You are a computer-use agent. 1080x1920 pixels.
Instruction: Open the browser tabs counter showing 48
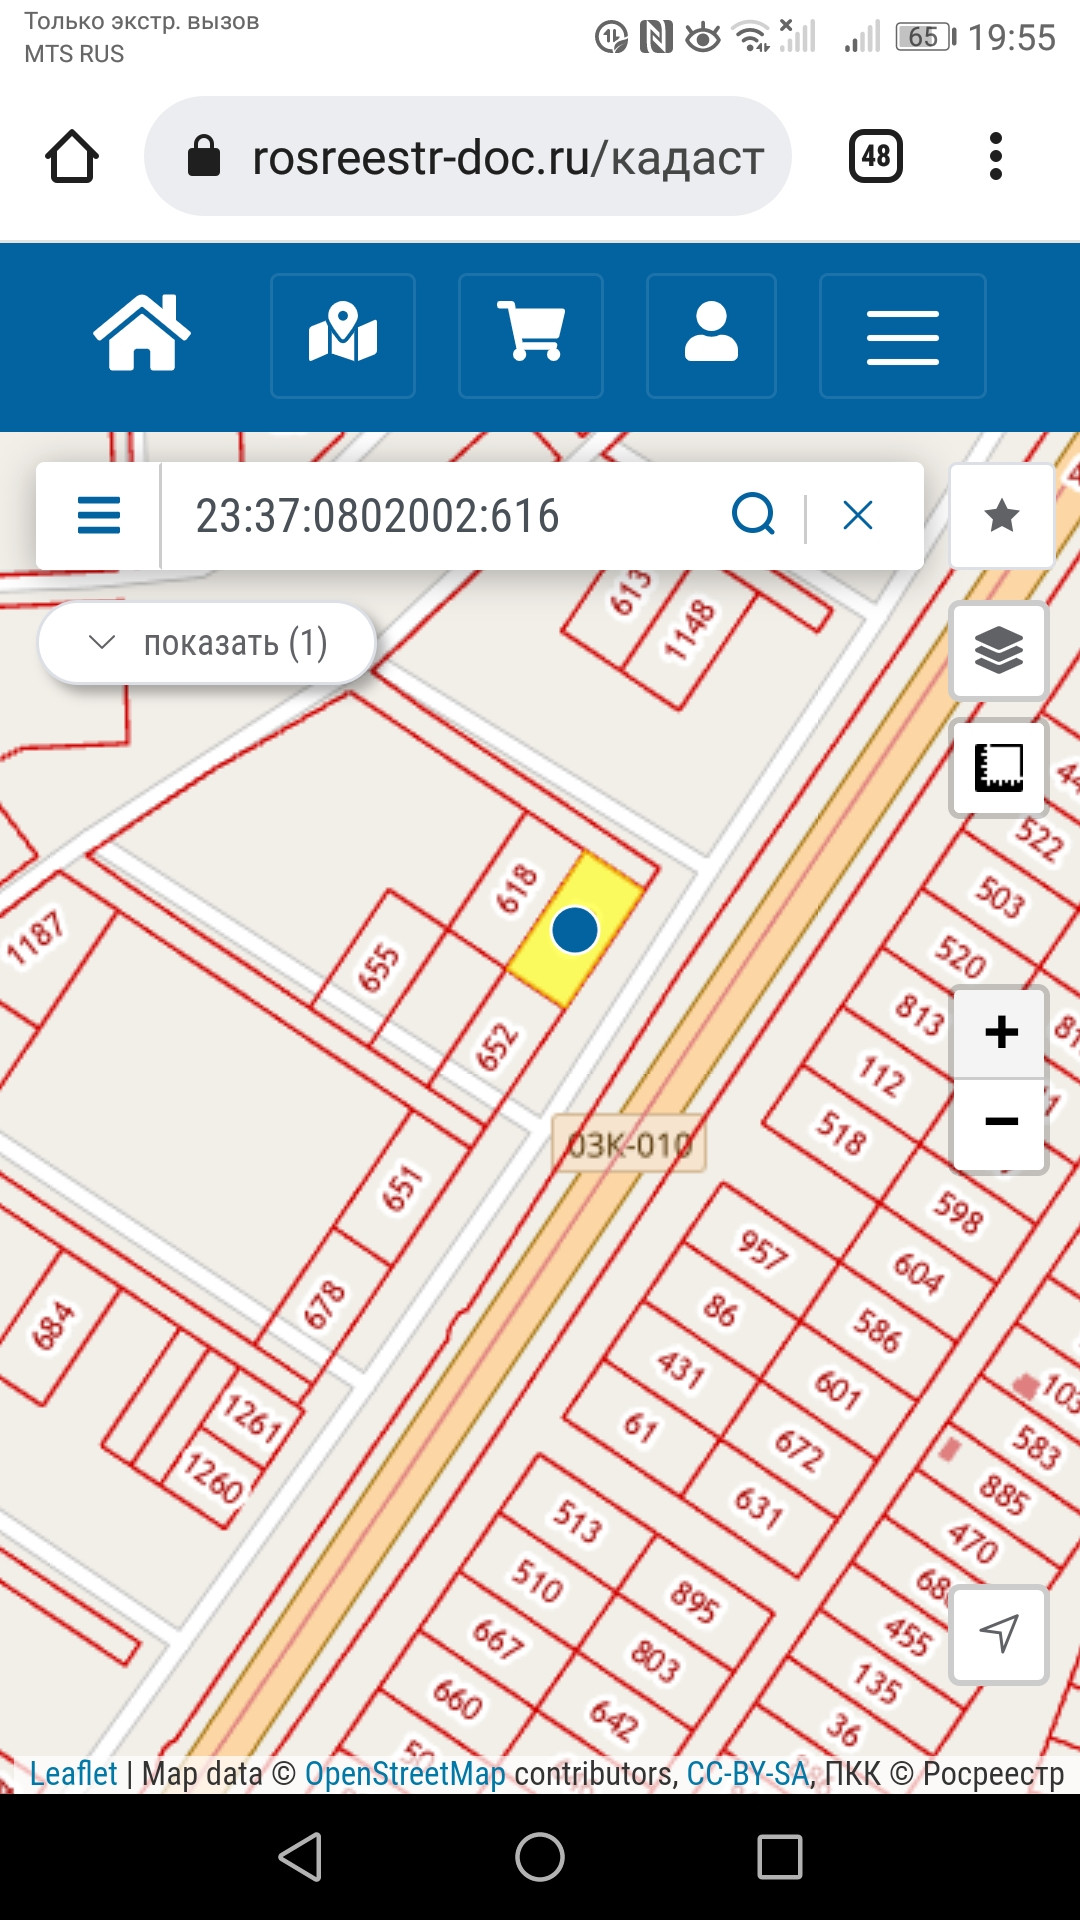pos(876,156)
